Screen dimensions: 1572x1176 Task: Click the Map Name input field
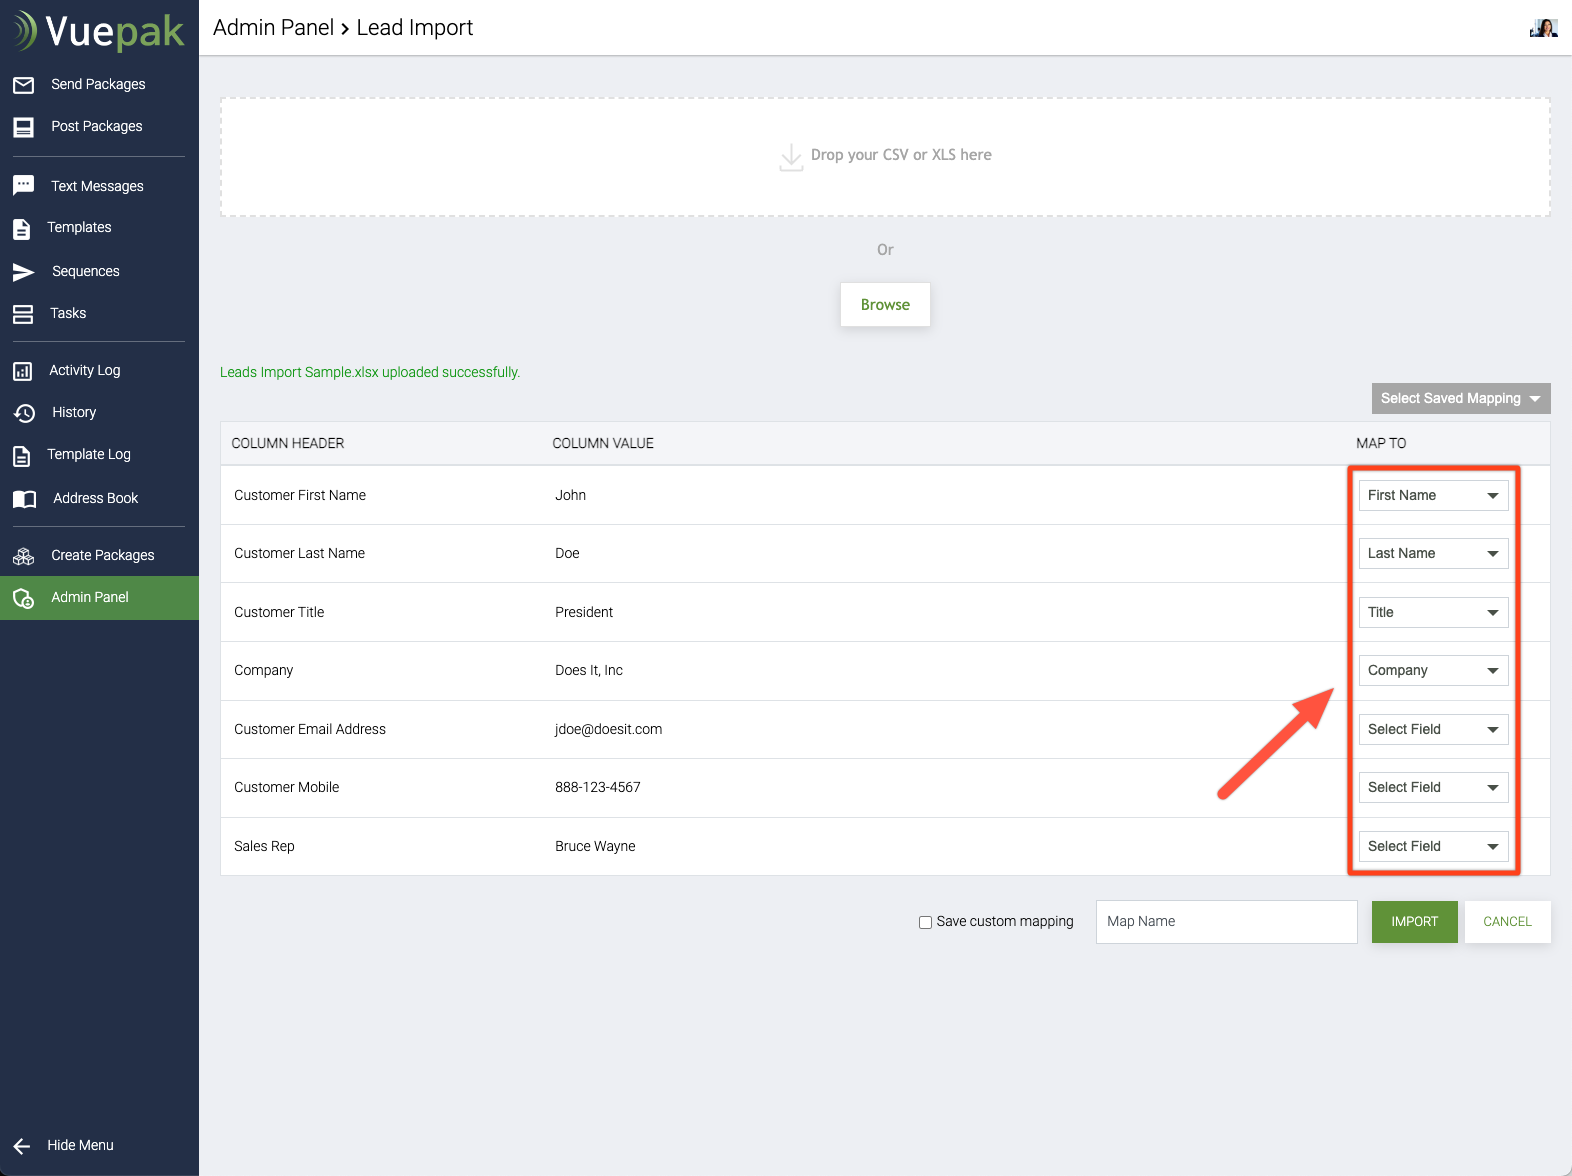tap(1226, 921)
